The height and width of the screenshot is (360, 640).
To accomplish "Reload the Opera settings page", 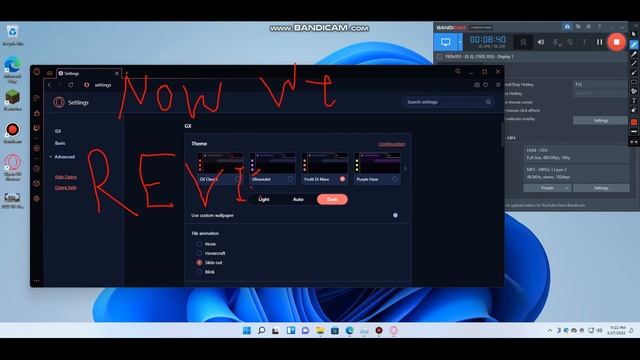I will pos(71,85).
